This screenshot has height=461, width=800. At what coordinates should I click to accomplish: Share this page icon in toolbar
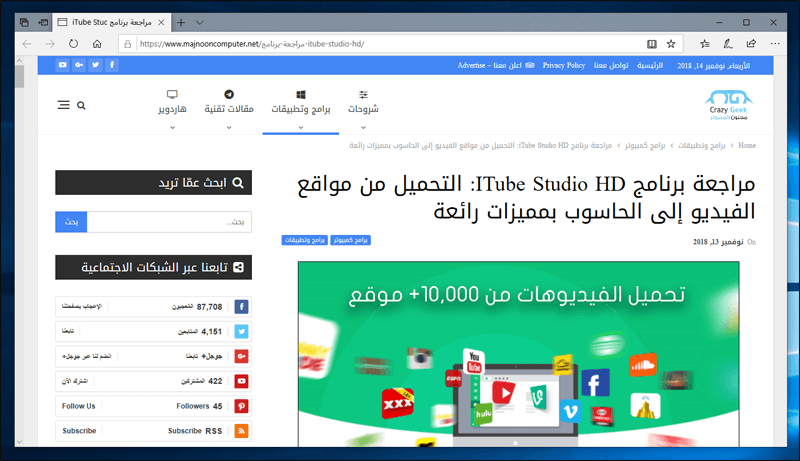[751, 44]
